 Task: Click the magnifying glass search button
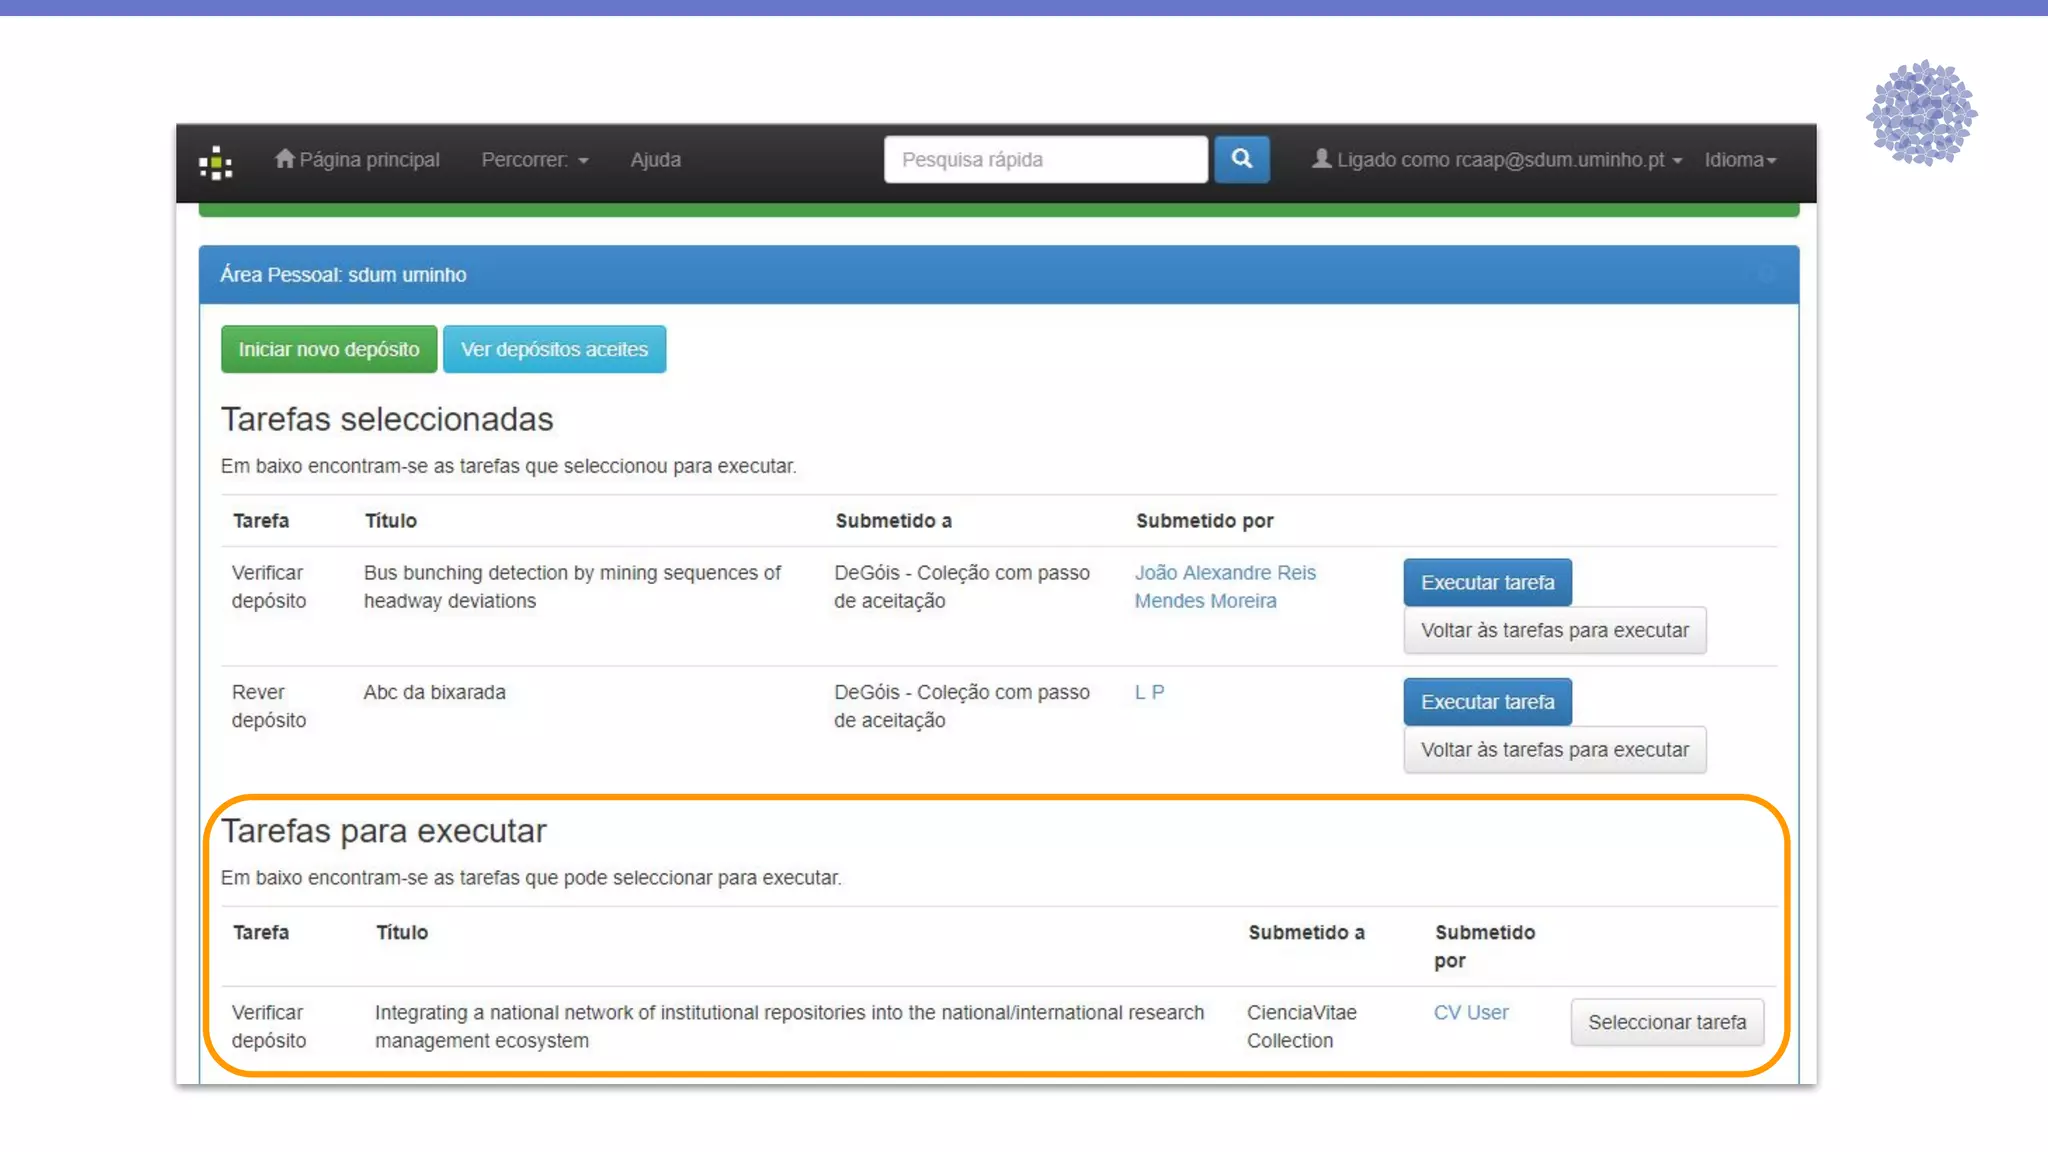(1241, 159)
